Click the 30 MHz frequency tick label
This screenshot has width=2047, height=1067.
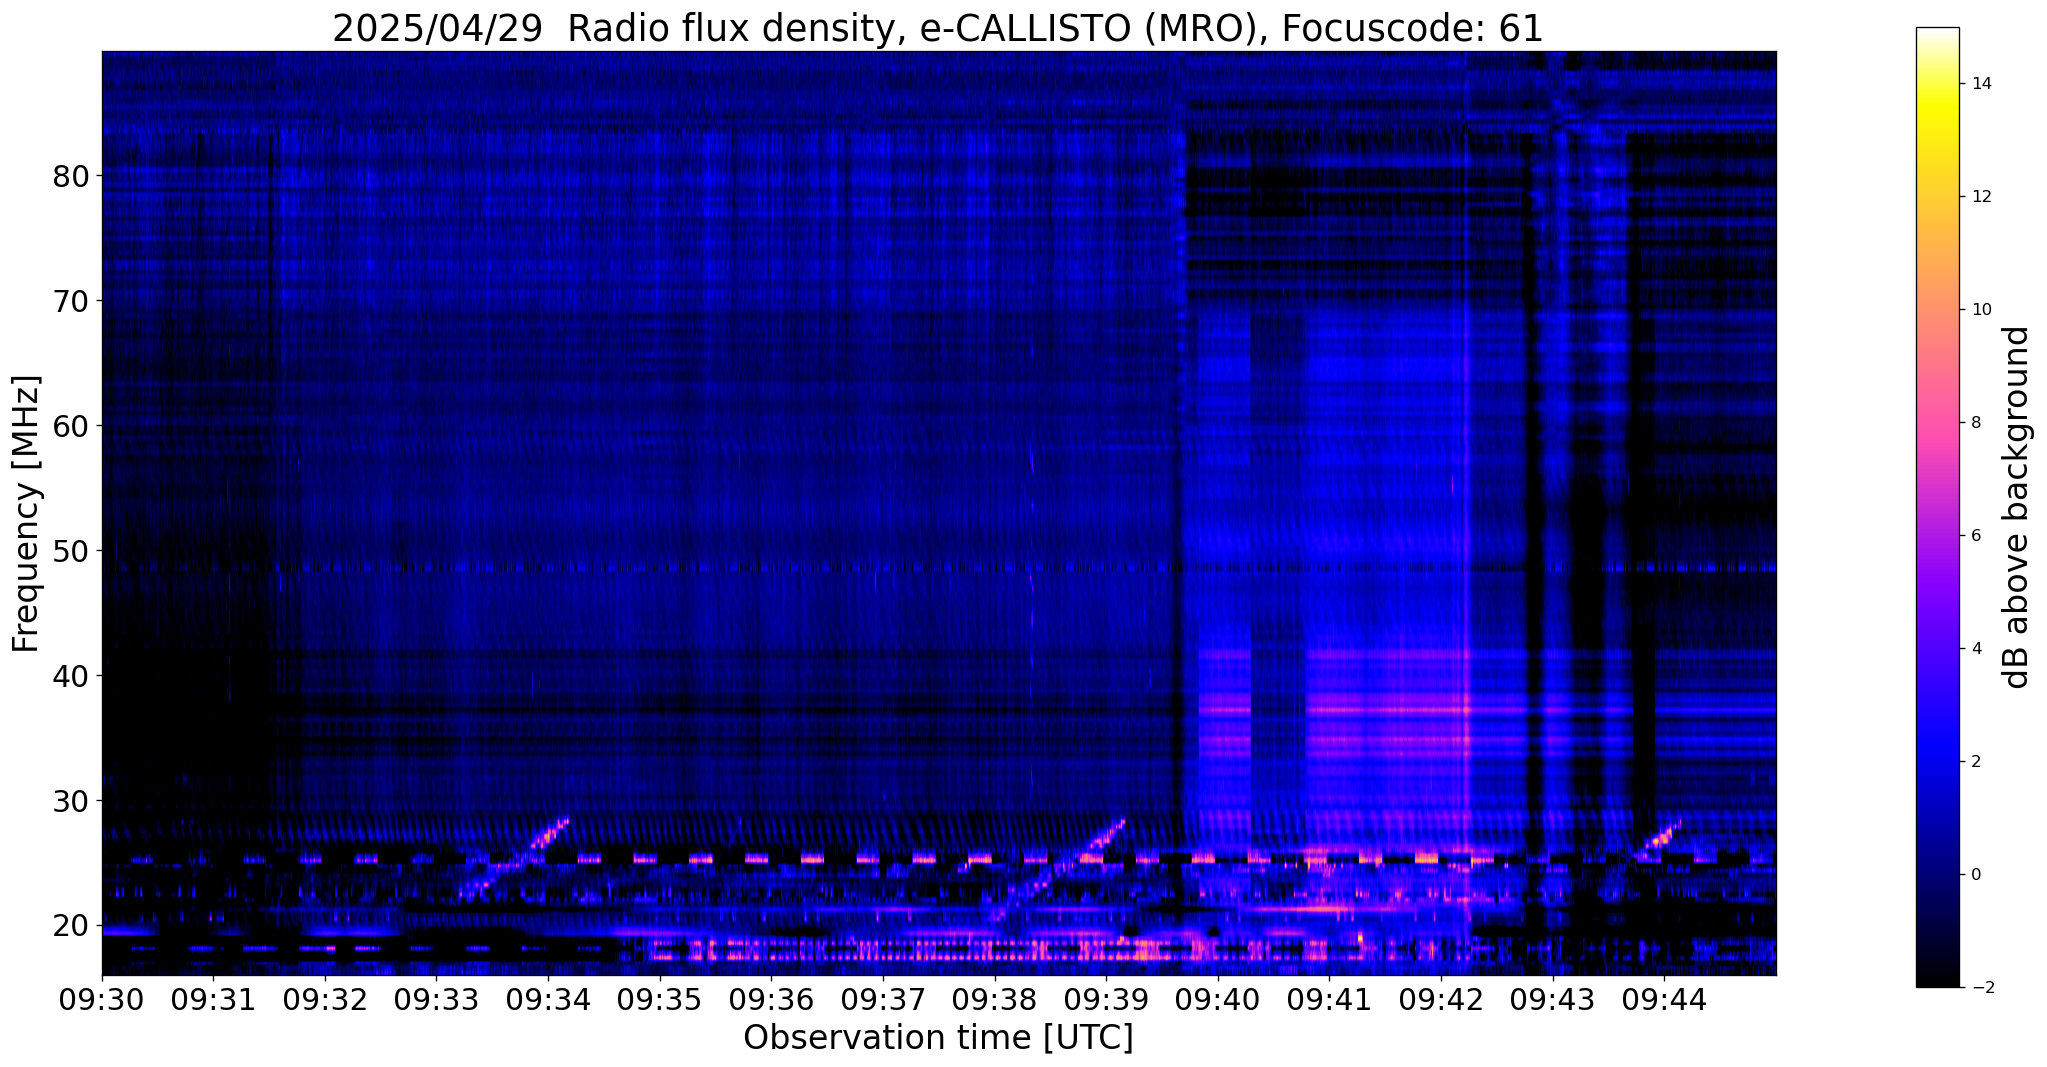[x=71, y=801]
